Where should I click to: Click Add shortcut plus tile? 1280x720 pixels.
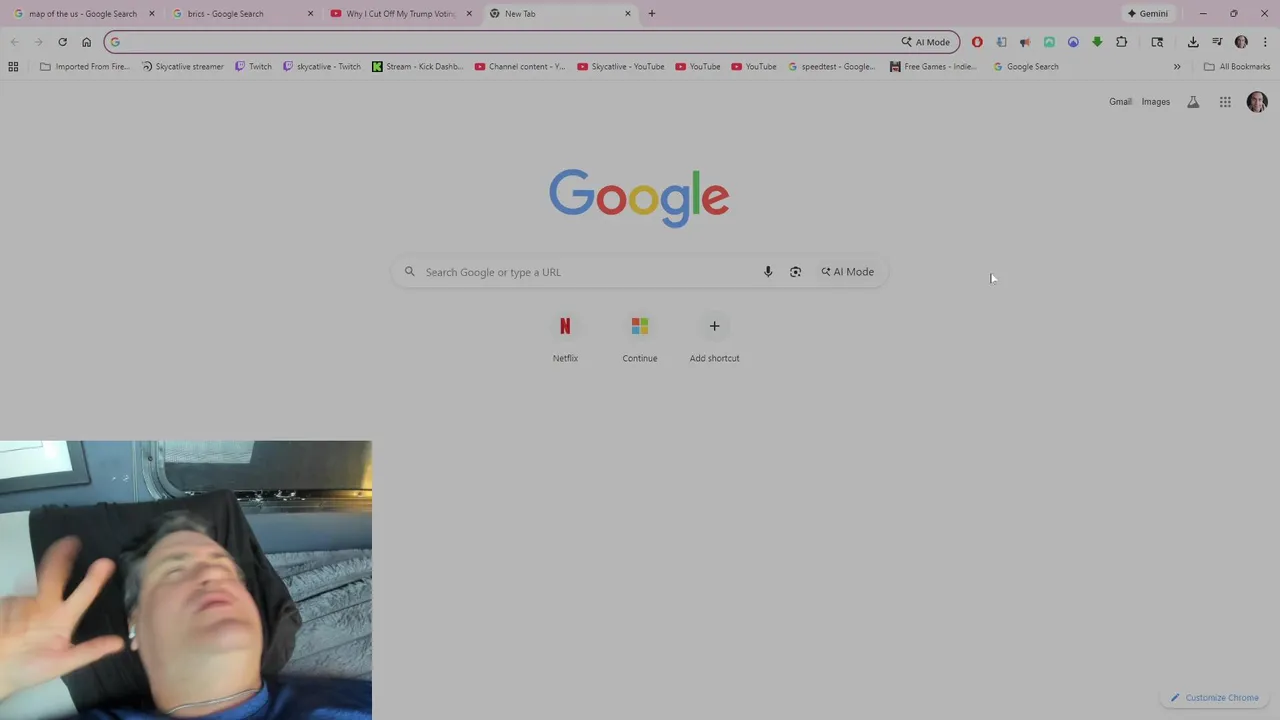pos(714,338)
